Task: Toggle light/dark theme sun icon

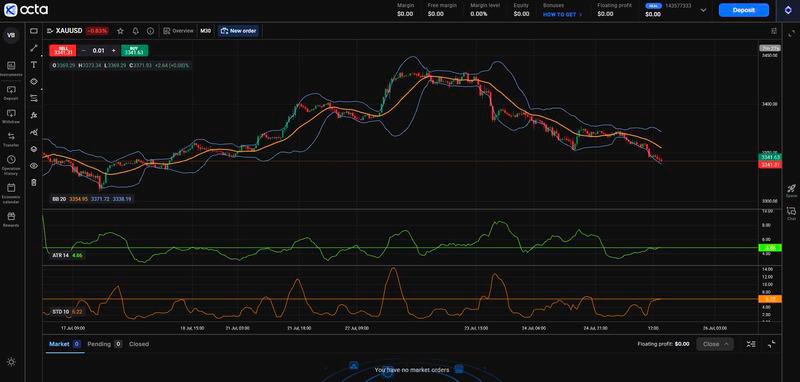Action: point(11,362)
